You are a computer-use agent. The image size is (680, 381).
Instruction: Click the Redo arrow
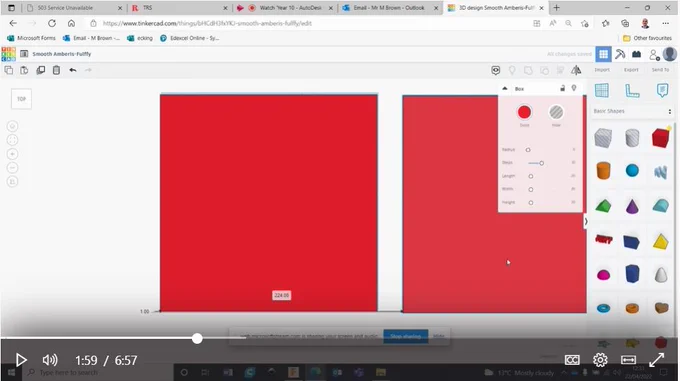pyautogui.click(x=88, y=70)
